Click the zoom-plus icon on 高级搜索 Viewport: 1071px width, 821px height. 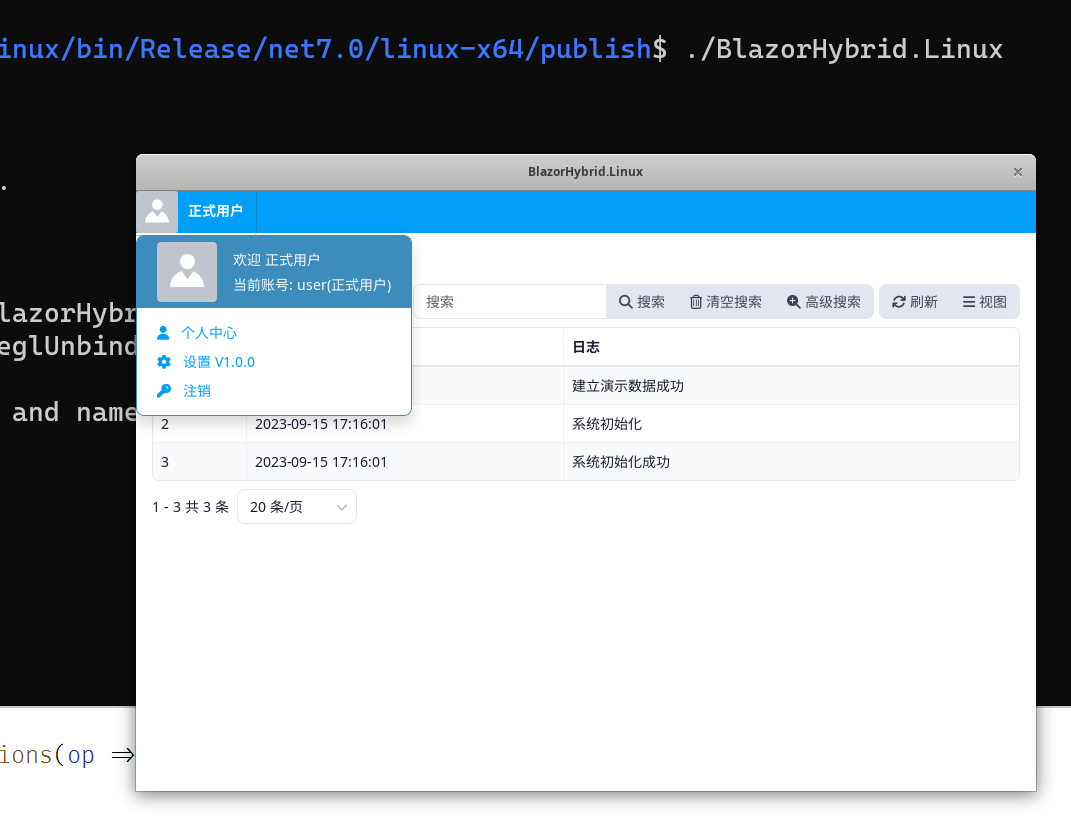(793, 302)
